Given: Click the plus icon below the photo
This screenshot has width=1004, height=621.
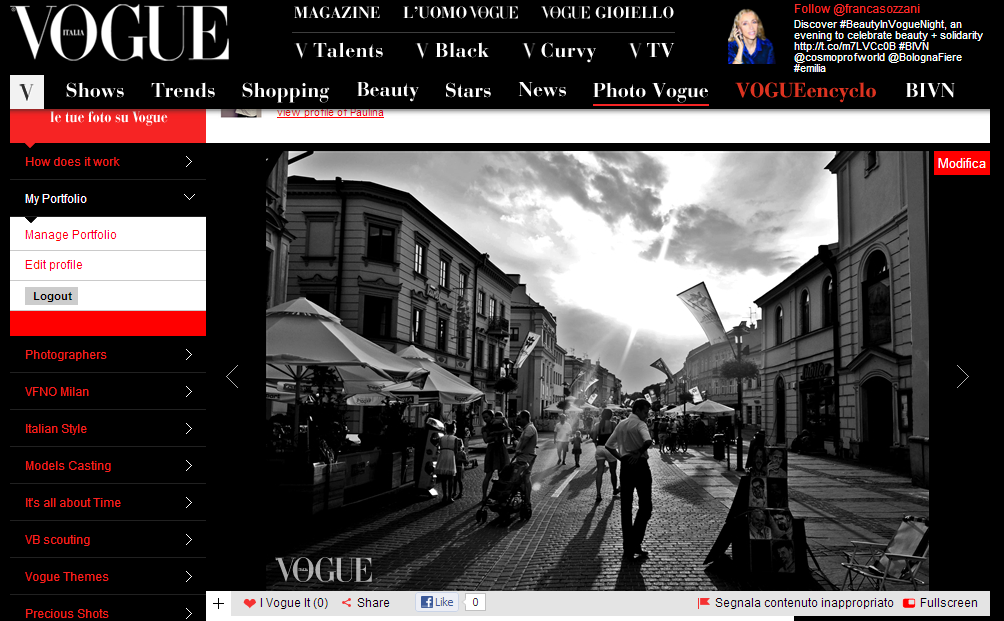Looking at the screenshot, I should [218, 603].
